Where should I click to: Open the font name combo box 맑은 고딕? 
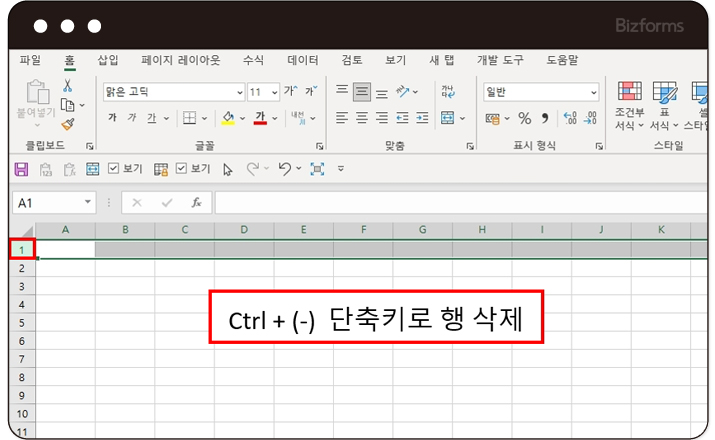point(174,92)
